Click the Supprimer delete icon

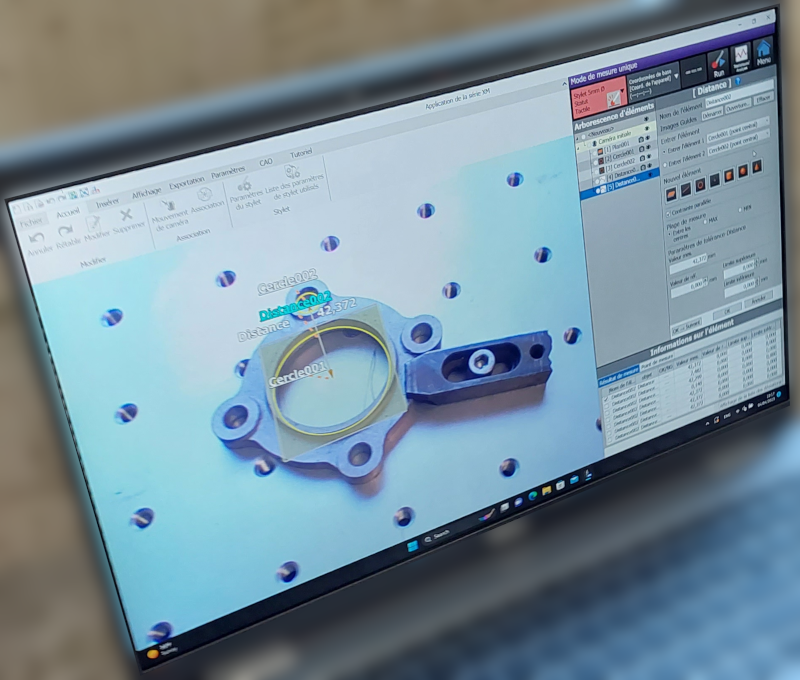126,215
